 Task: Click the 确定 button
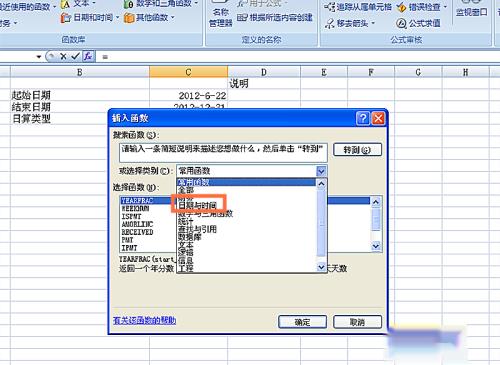pyautogui.click(x=302, y=322)
